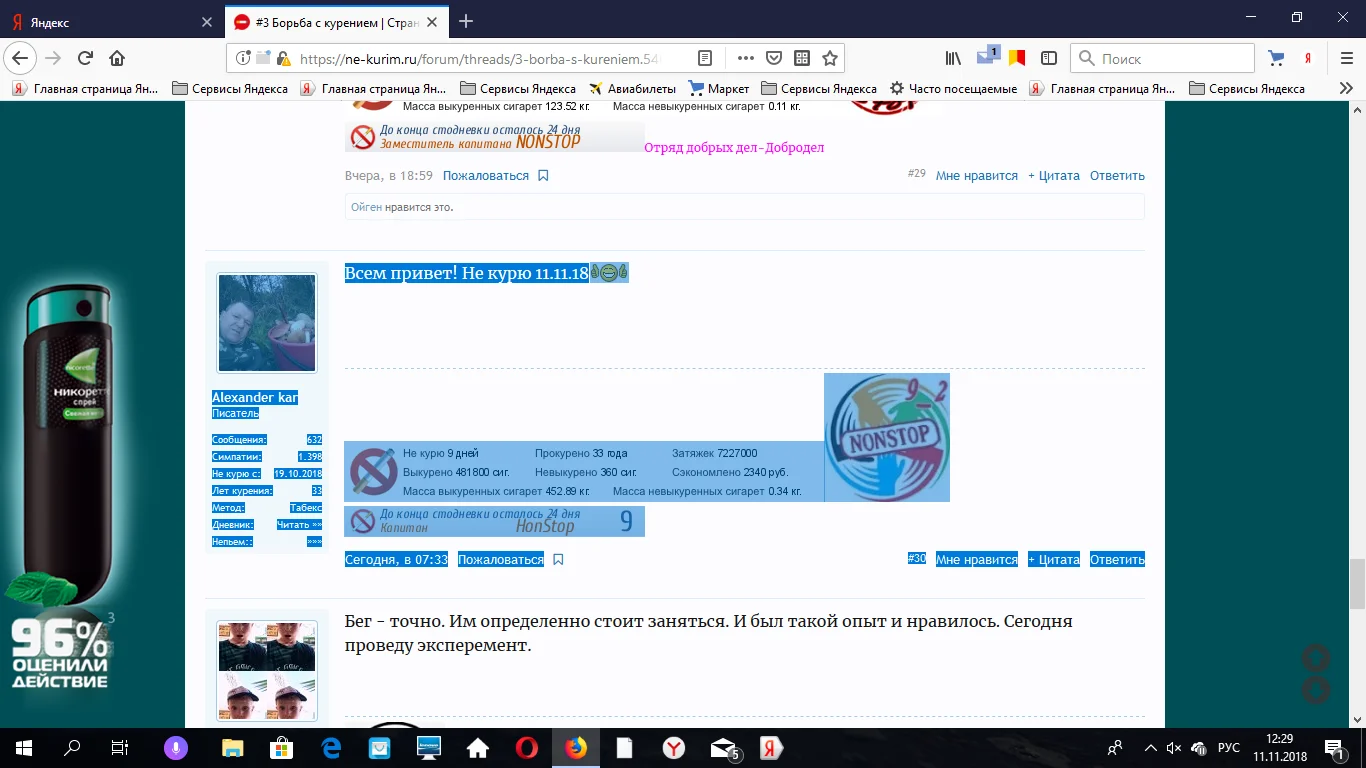Toggle reader view in the address bar
Image resolution: width=1366 pixels, height=768 pixels.
(x=705, y=58)
